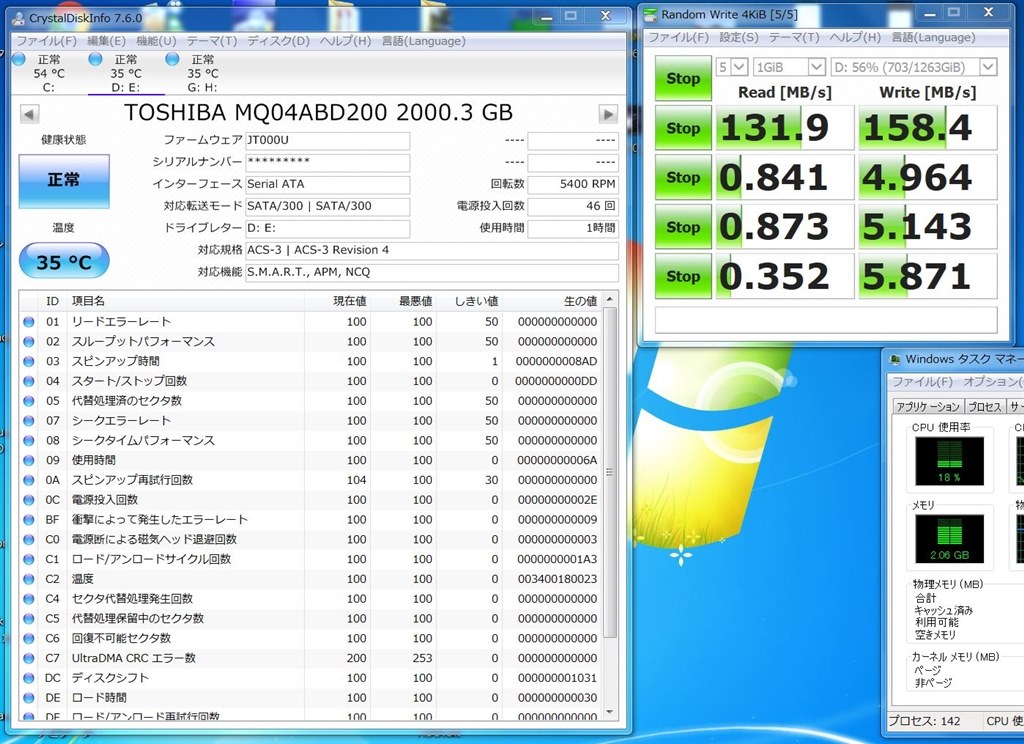This screenshot has height=744, width=1024.
Task: Select the G: H: drive status icon
Action: (172, 59)
